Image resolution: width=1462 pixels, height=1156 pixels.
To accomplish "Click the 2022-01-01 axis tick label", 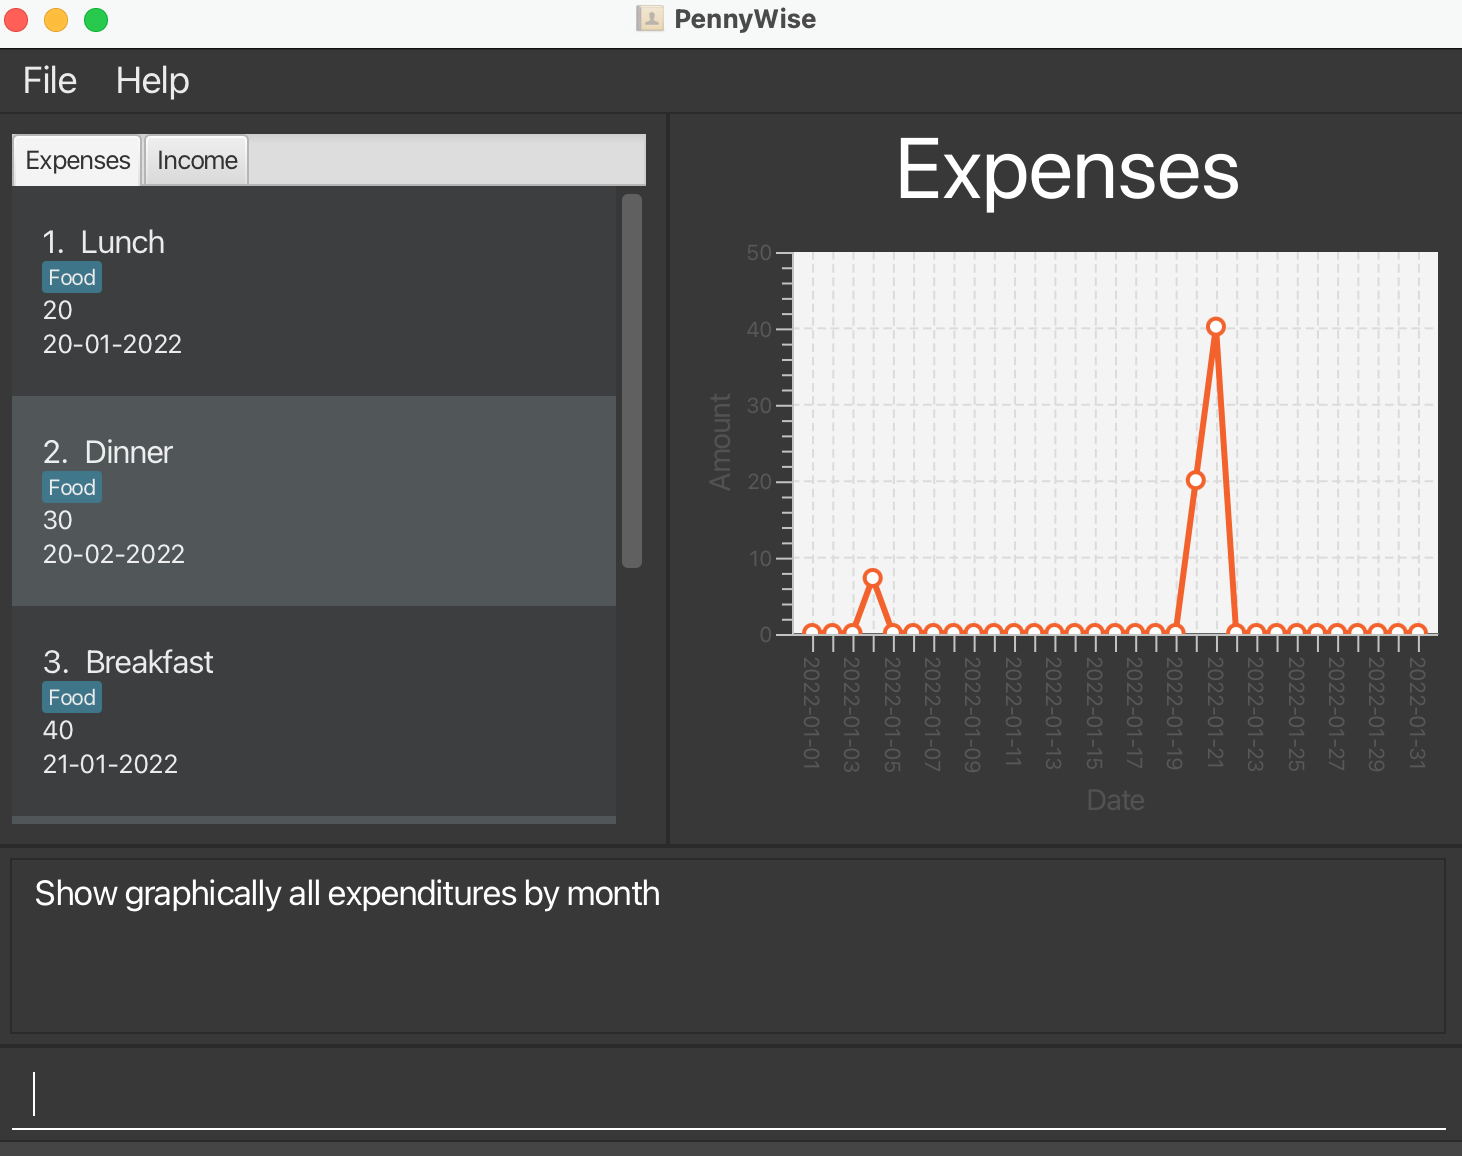I will click(x=812, y=713).
